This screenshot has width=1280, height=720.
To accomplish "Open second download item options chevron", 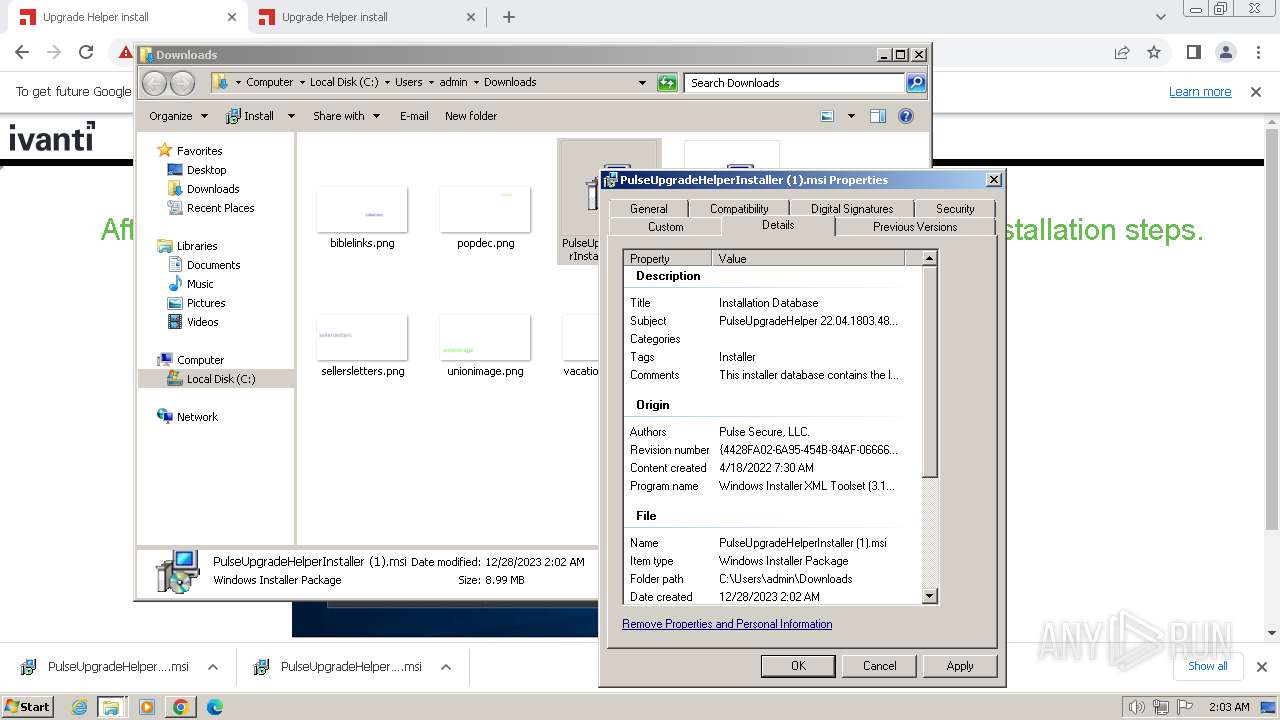I will pos(446,667).
